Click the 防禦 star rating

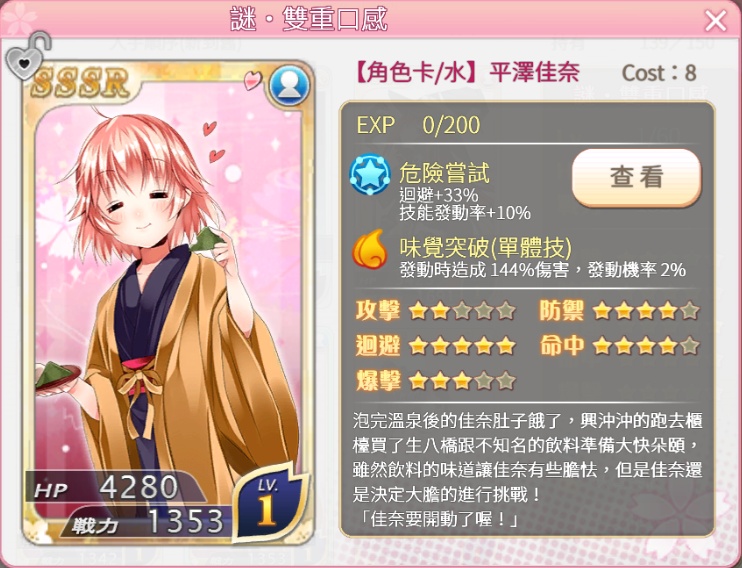pyautogui.click(x=645, y=311)
